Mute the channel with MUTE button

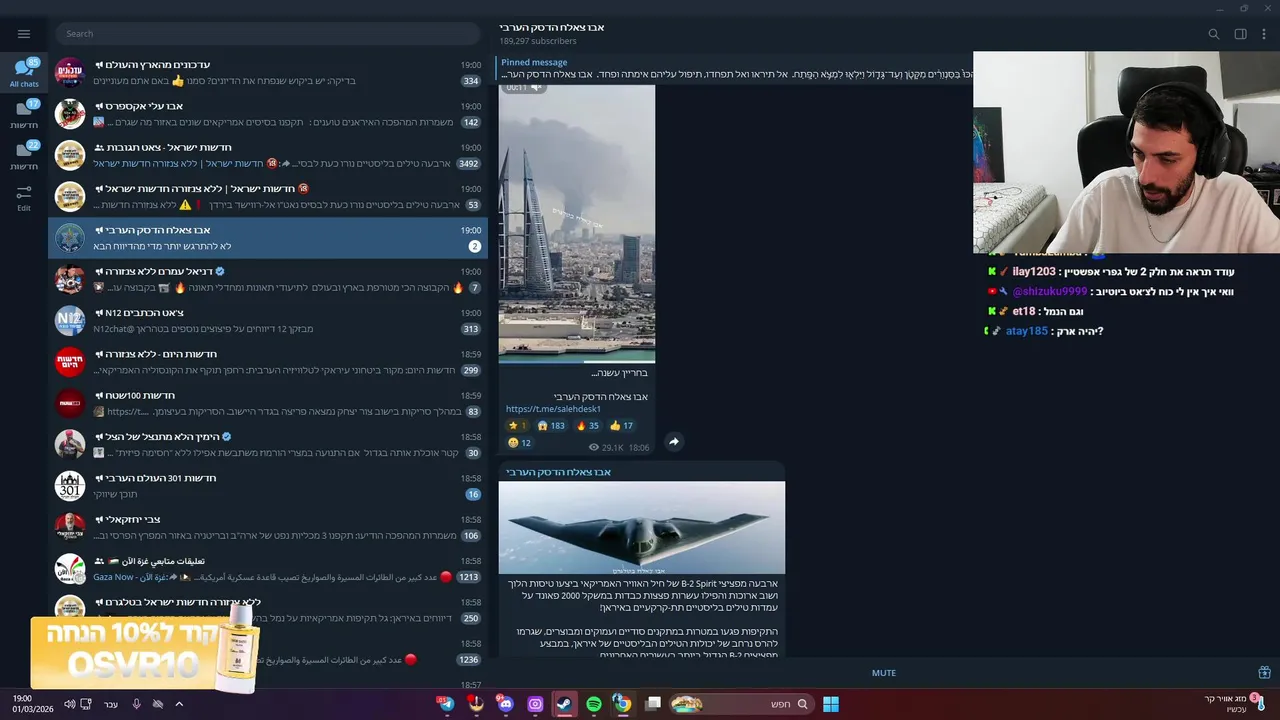[x=883, y=673]
